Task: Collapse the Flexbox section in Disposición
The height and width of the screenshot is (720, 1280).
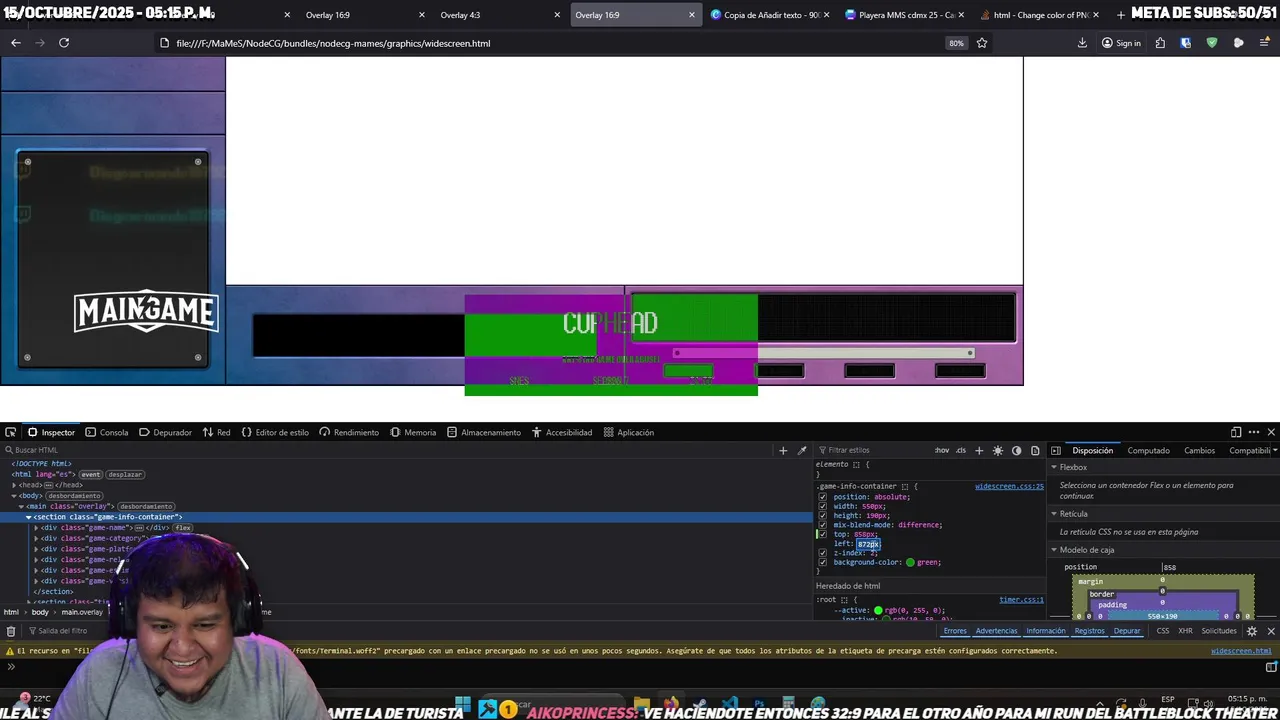Action: 1054,467
